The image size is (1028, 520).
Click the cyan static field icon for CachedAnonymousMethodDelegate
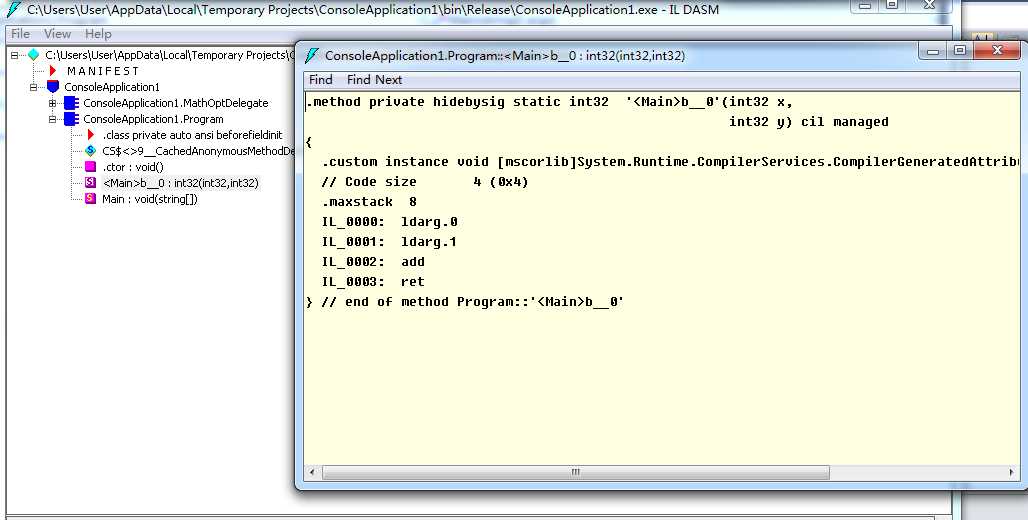tap(90, 151)
